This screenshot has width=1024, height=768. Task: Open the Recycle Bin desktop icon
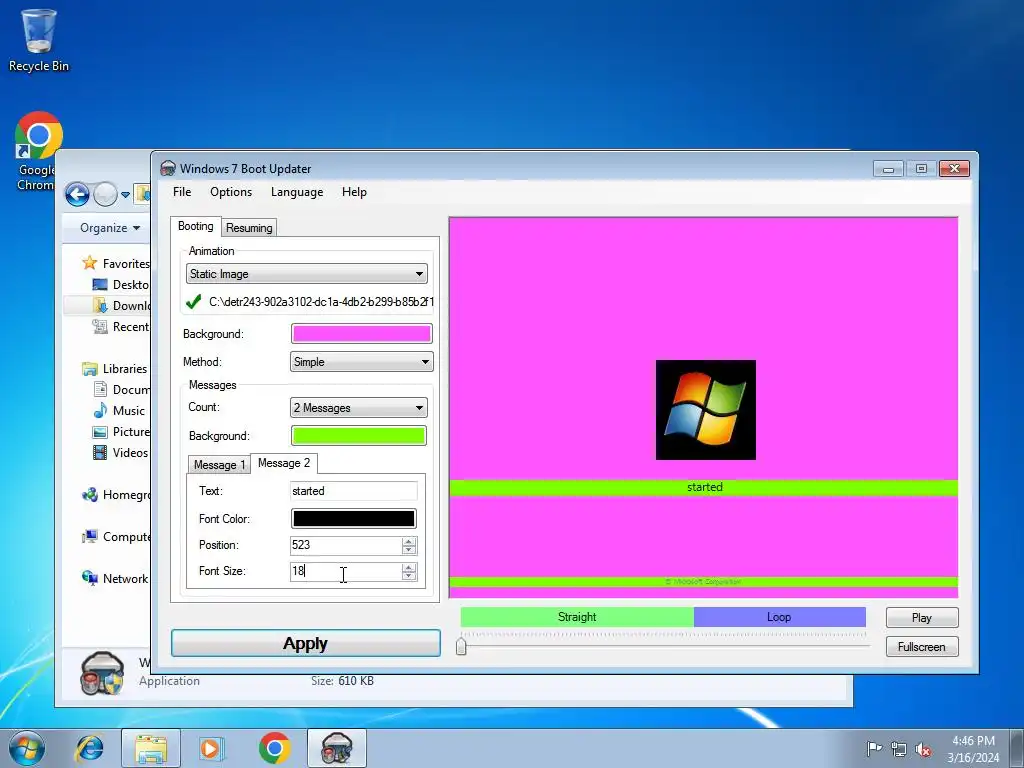coord(39,39)
